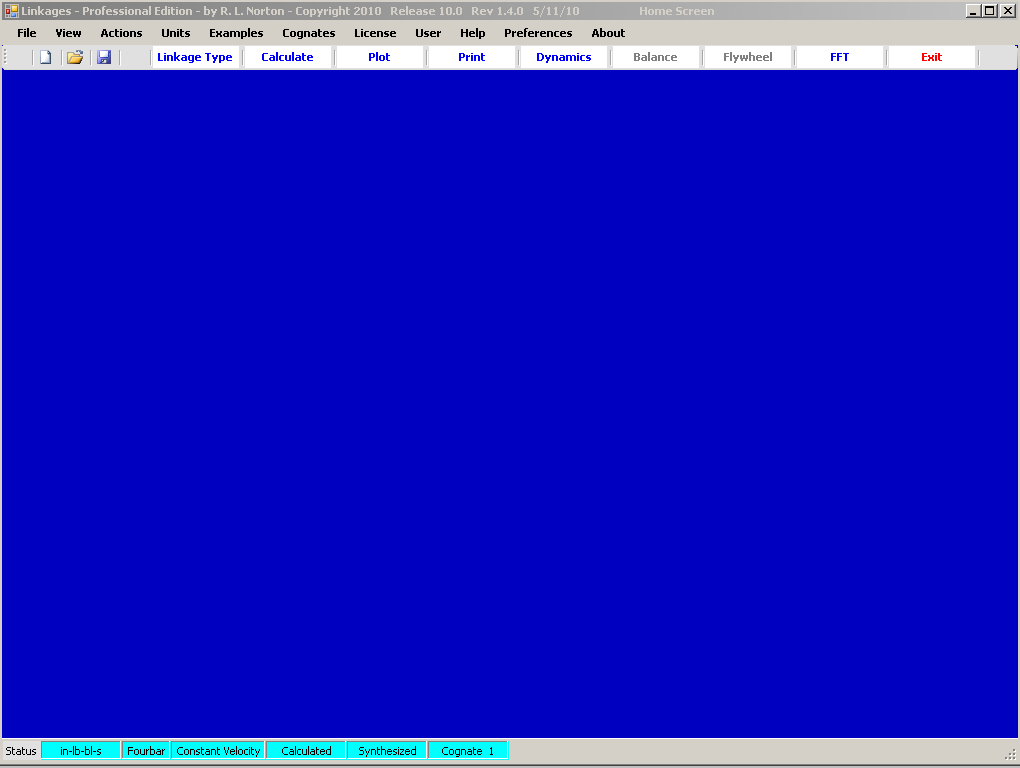The height and width of the screenshot is (768, 1020).
Task: Open the Preferences menu
Action: pyautogui.click(x=538, y=33)
